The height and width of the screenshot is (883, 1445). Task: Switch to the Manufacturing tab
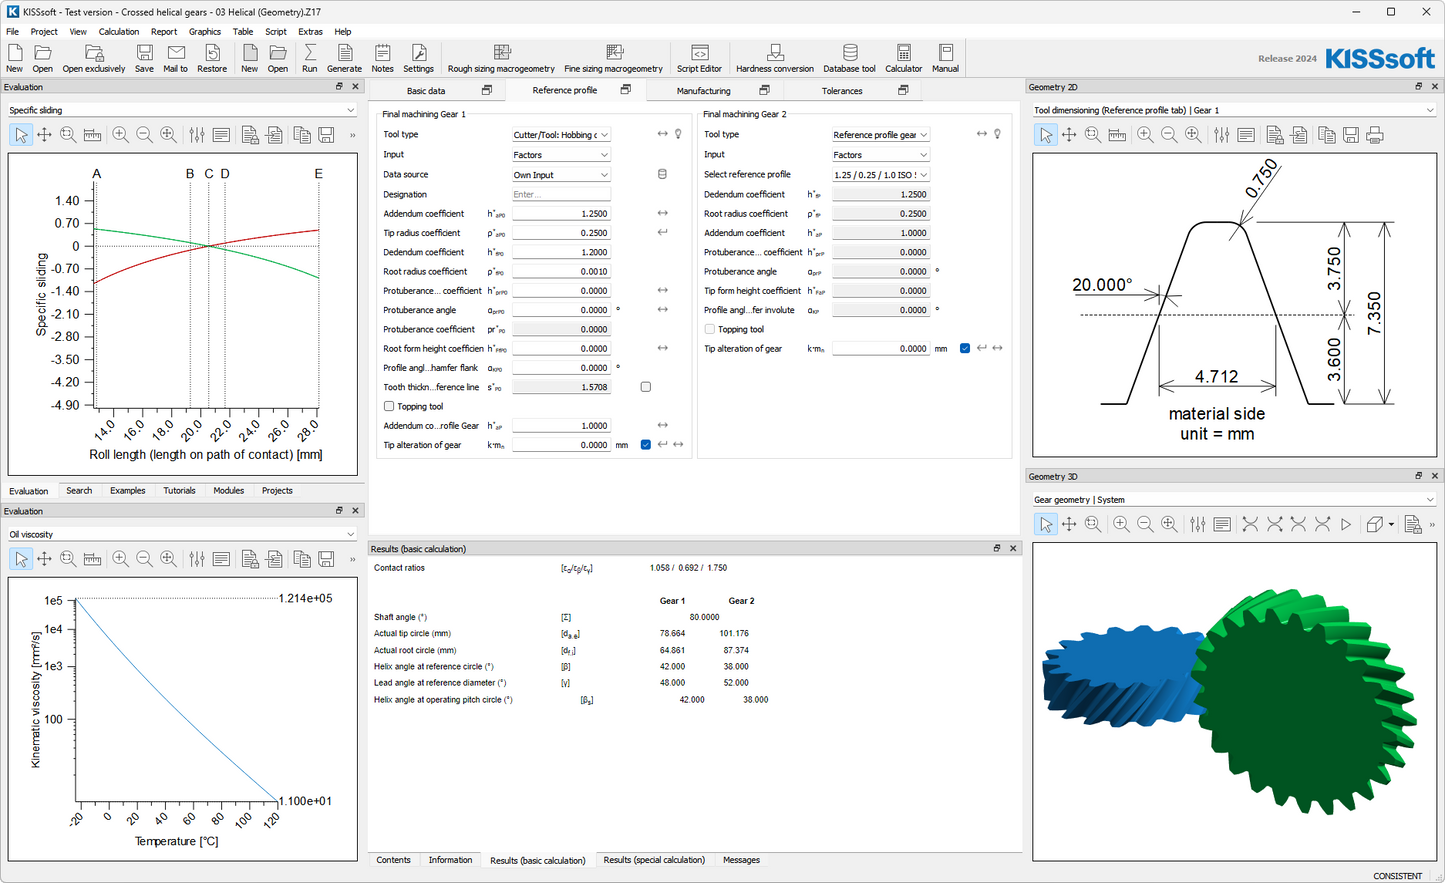[x=703, y=91]
